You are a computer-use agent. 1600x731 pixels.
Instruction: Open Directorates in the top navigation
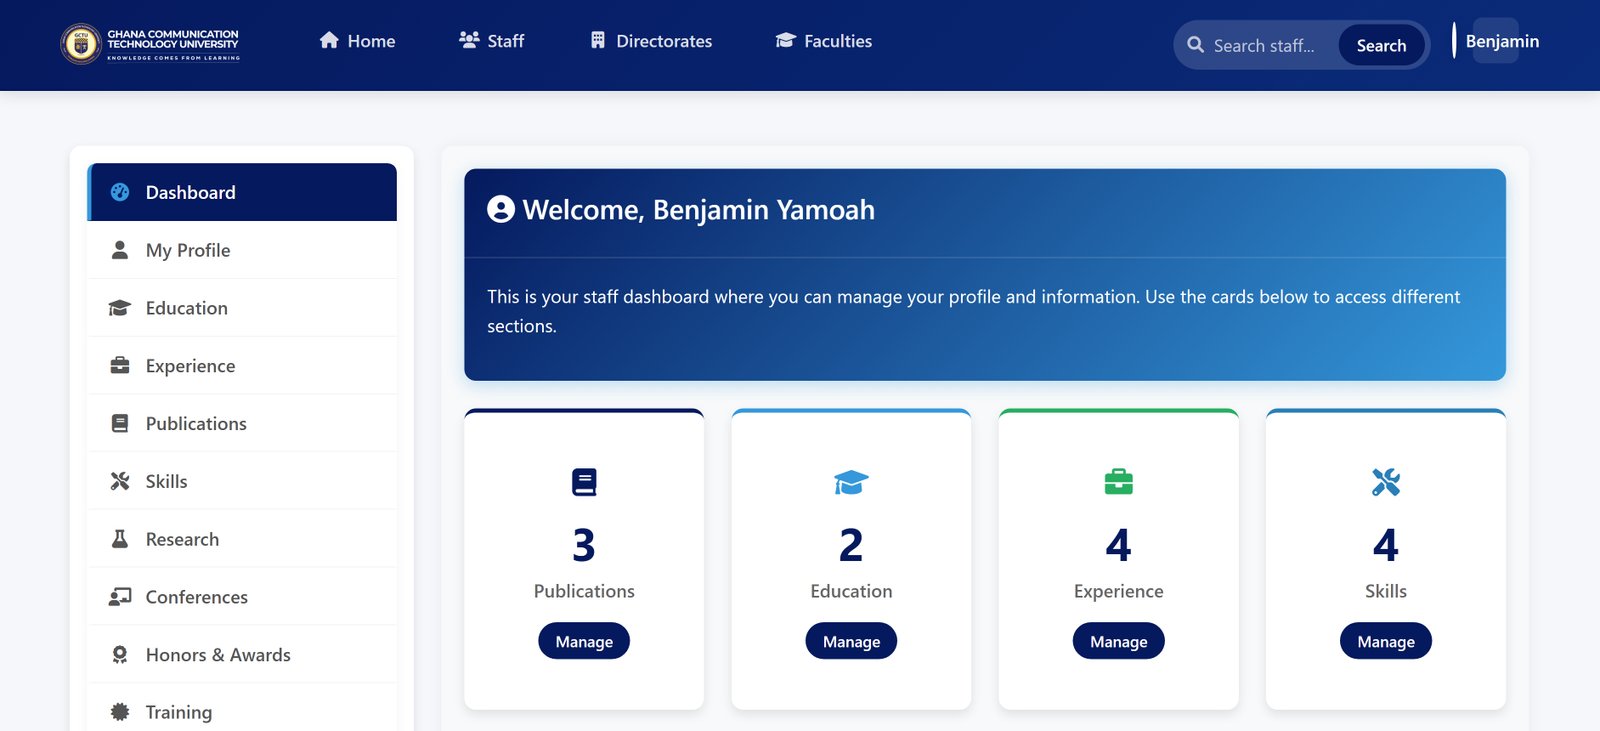[651, 41]
